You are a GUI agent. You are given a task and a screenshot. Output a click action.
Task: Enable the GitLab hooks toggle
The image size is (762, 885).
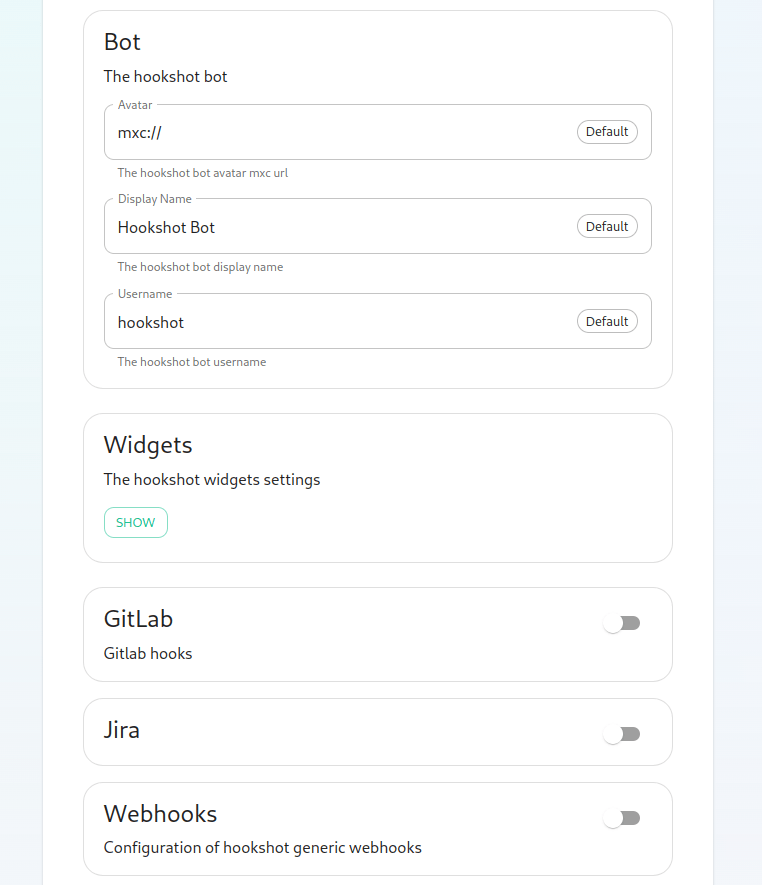pos(621,623)
